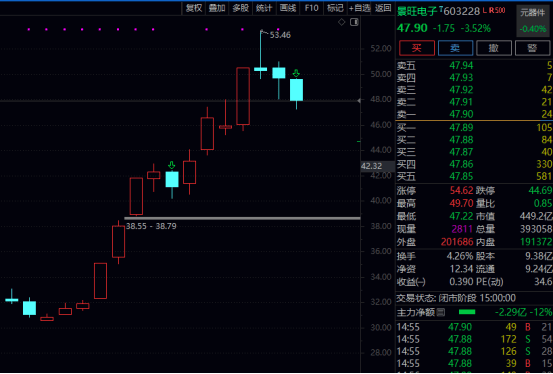Viewport: 553px width, 374px height.
Task: Click the 元器件 sector box
Action: pos(533,21)
